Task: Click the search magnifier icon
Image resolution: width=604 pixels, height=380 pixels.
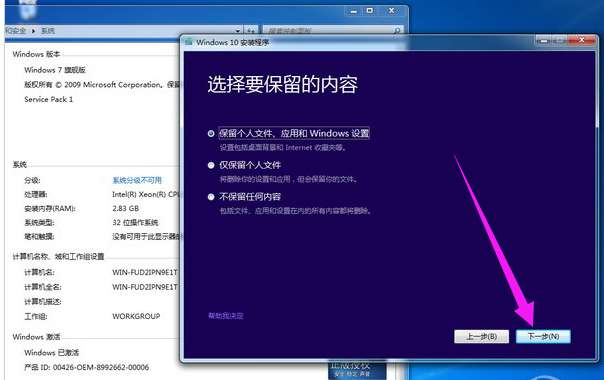Action: click(397, 31)
